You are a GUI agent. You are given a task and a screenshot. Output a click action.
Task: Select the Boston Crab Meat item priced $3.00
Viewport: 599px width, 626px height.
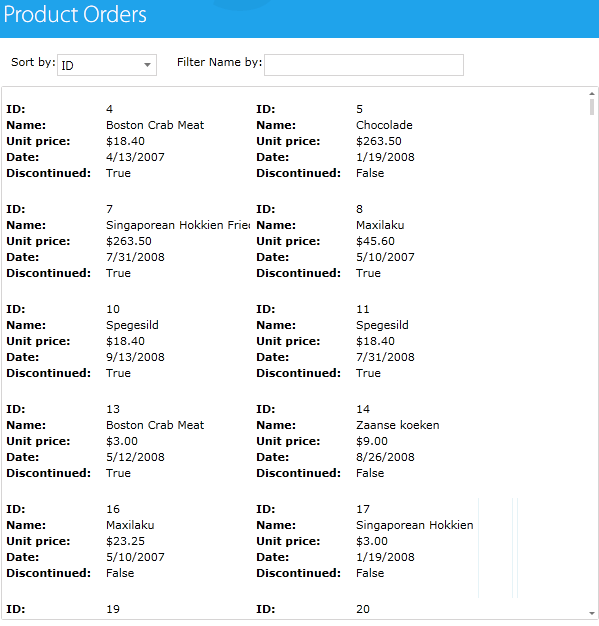point(128,441)
